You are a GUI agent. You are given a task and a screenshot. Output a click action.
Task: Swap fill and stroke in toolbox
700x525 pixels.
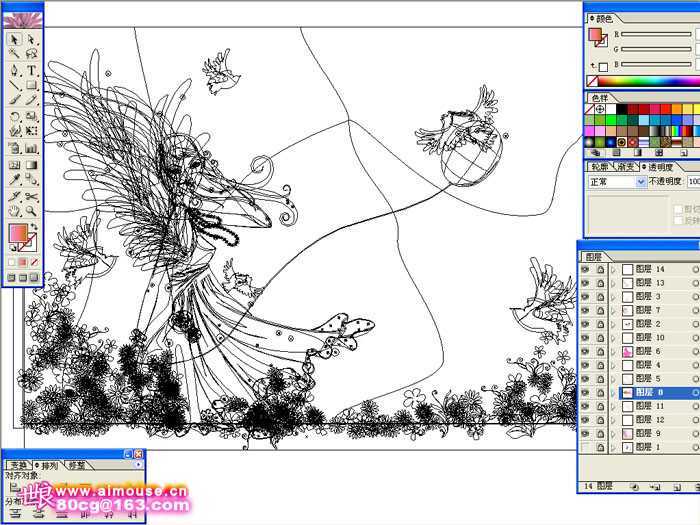[34, 227]
